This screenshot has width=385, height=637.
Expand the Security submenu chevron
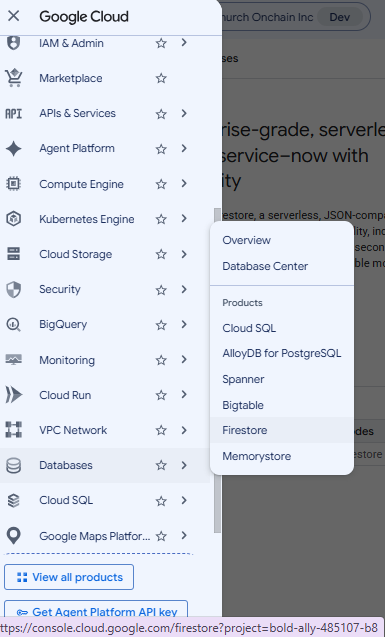click(184, 289)
